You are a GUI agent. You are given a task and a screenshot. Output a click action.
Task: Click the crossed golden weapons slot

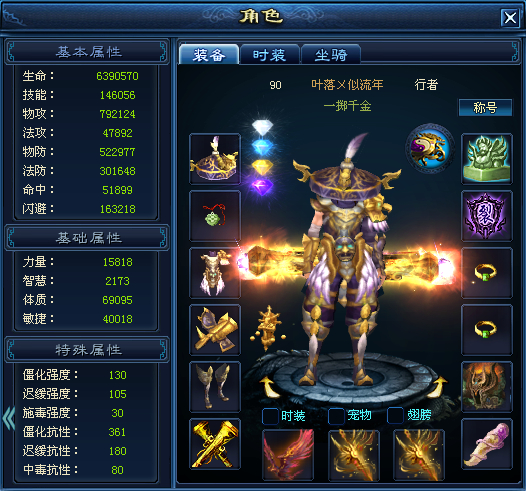[x=215, y=444]
